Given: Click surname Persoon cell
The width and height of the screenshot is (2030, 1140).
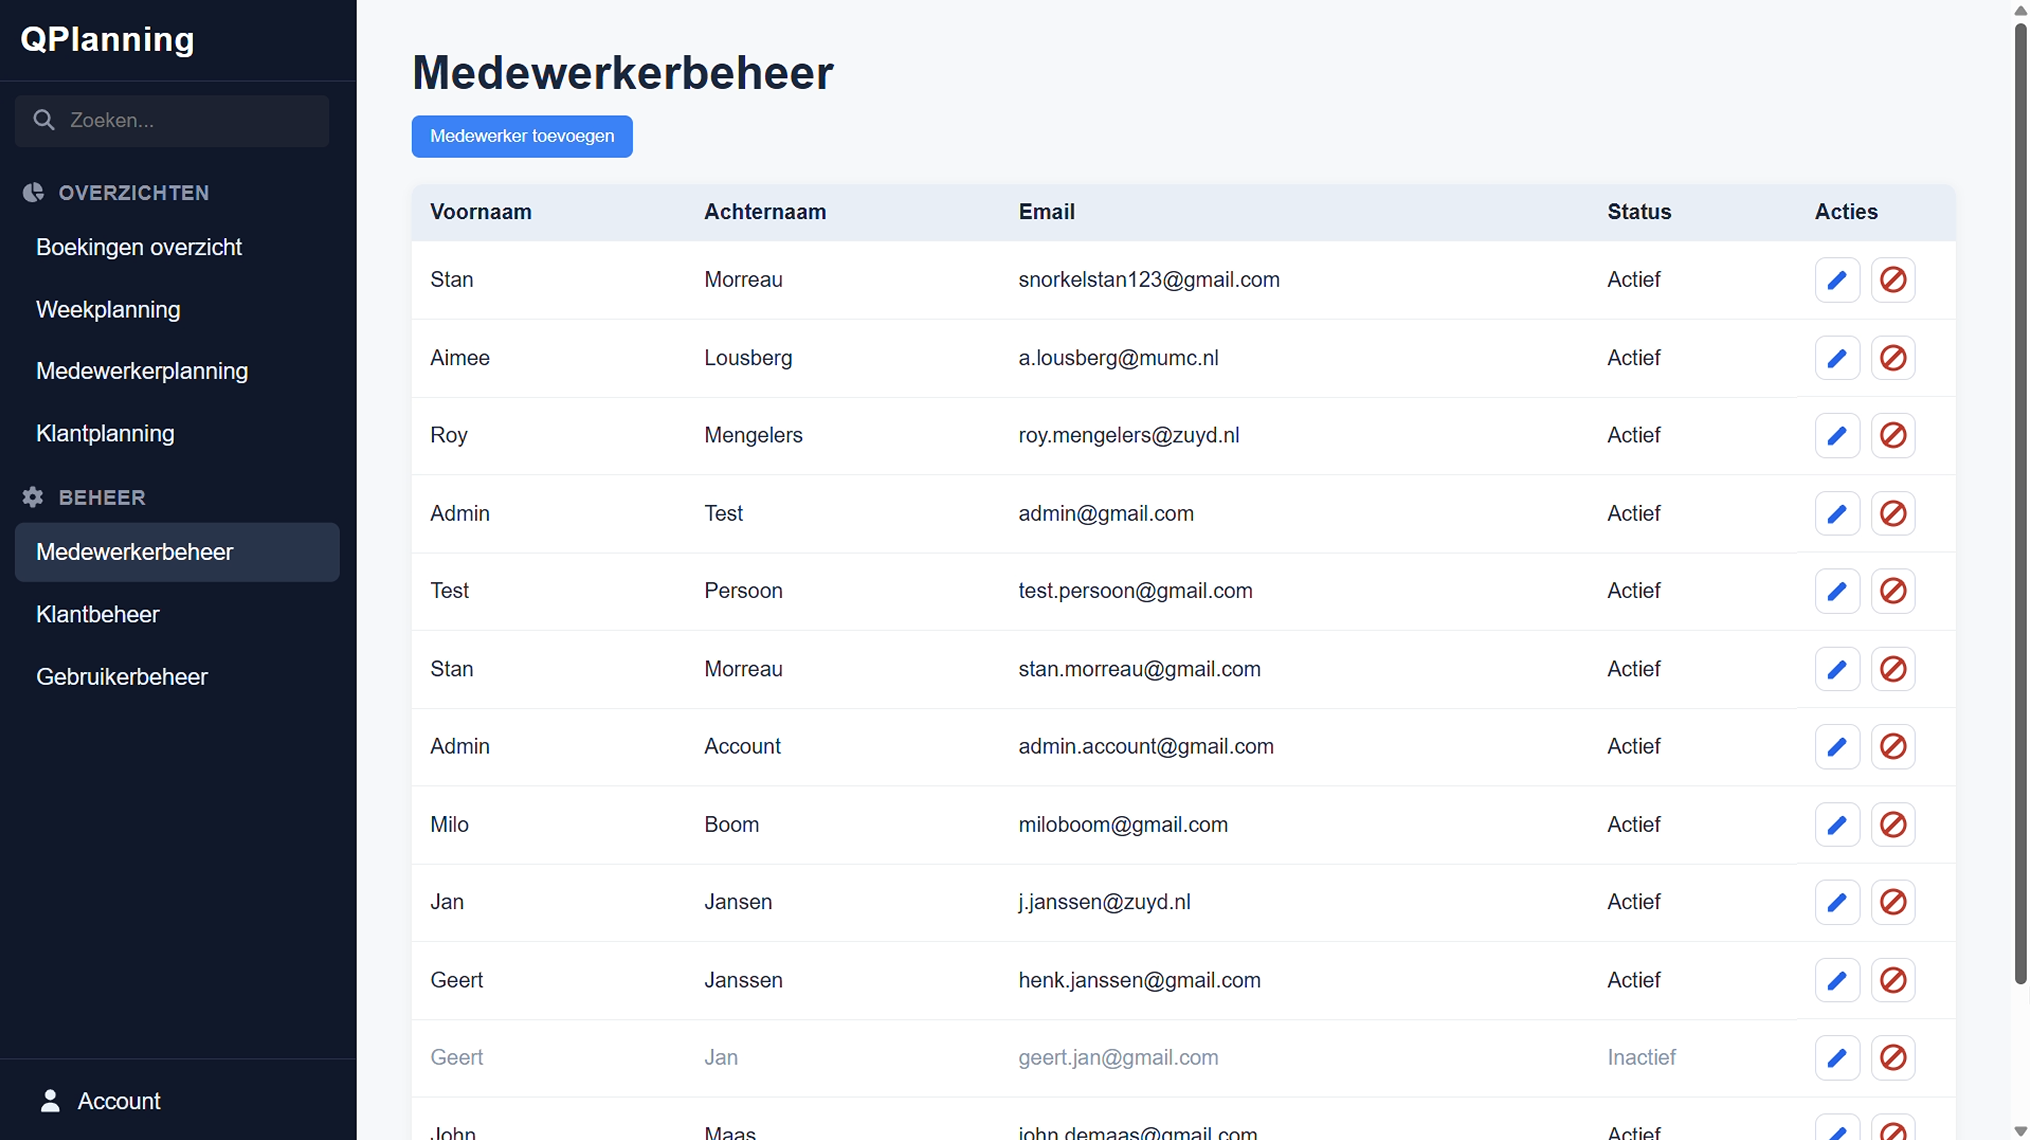Looking at the screenshot, I should coord(743,591).
